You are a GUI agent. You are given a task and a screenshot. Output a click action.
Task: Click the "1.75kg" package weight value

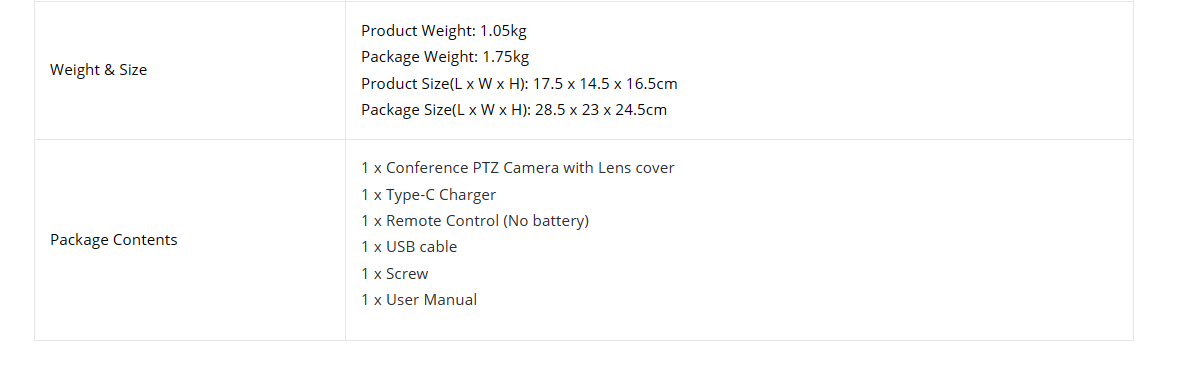coord(505,57)
